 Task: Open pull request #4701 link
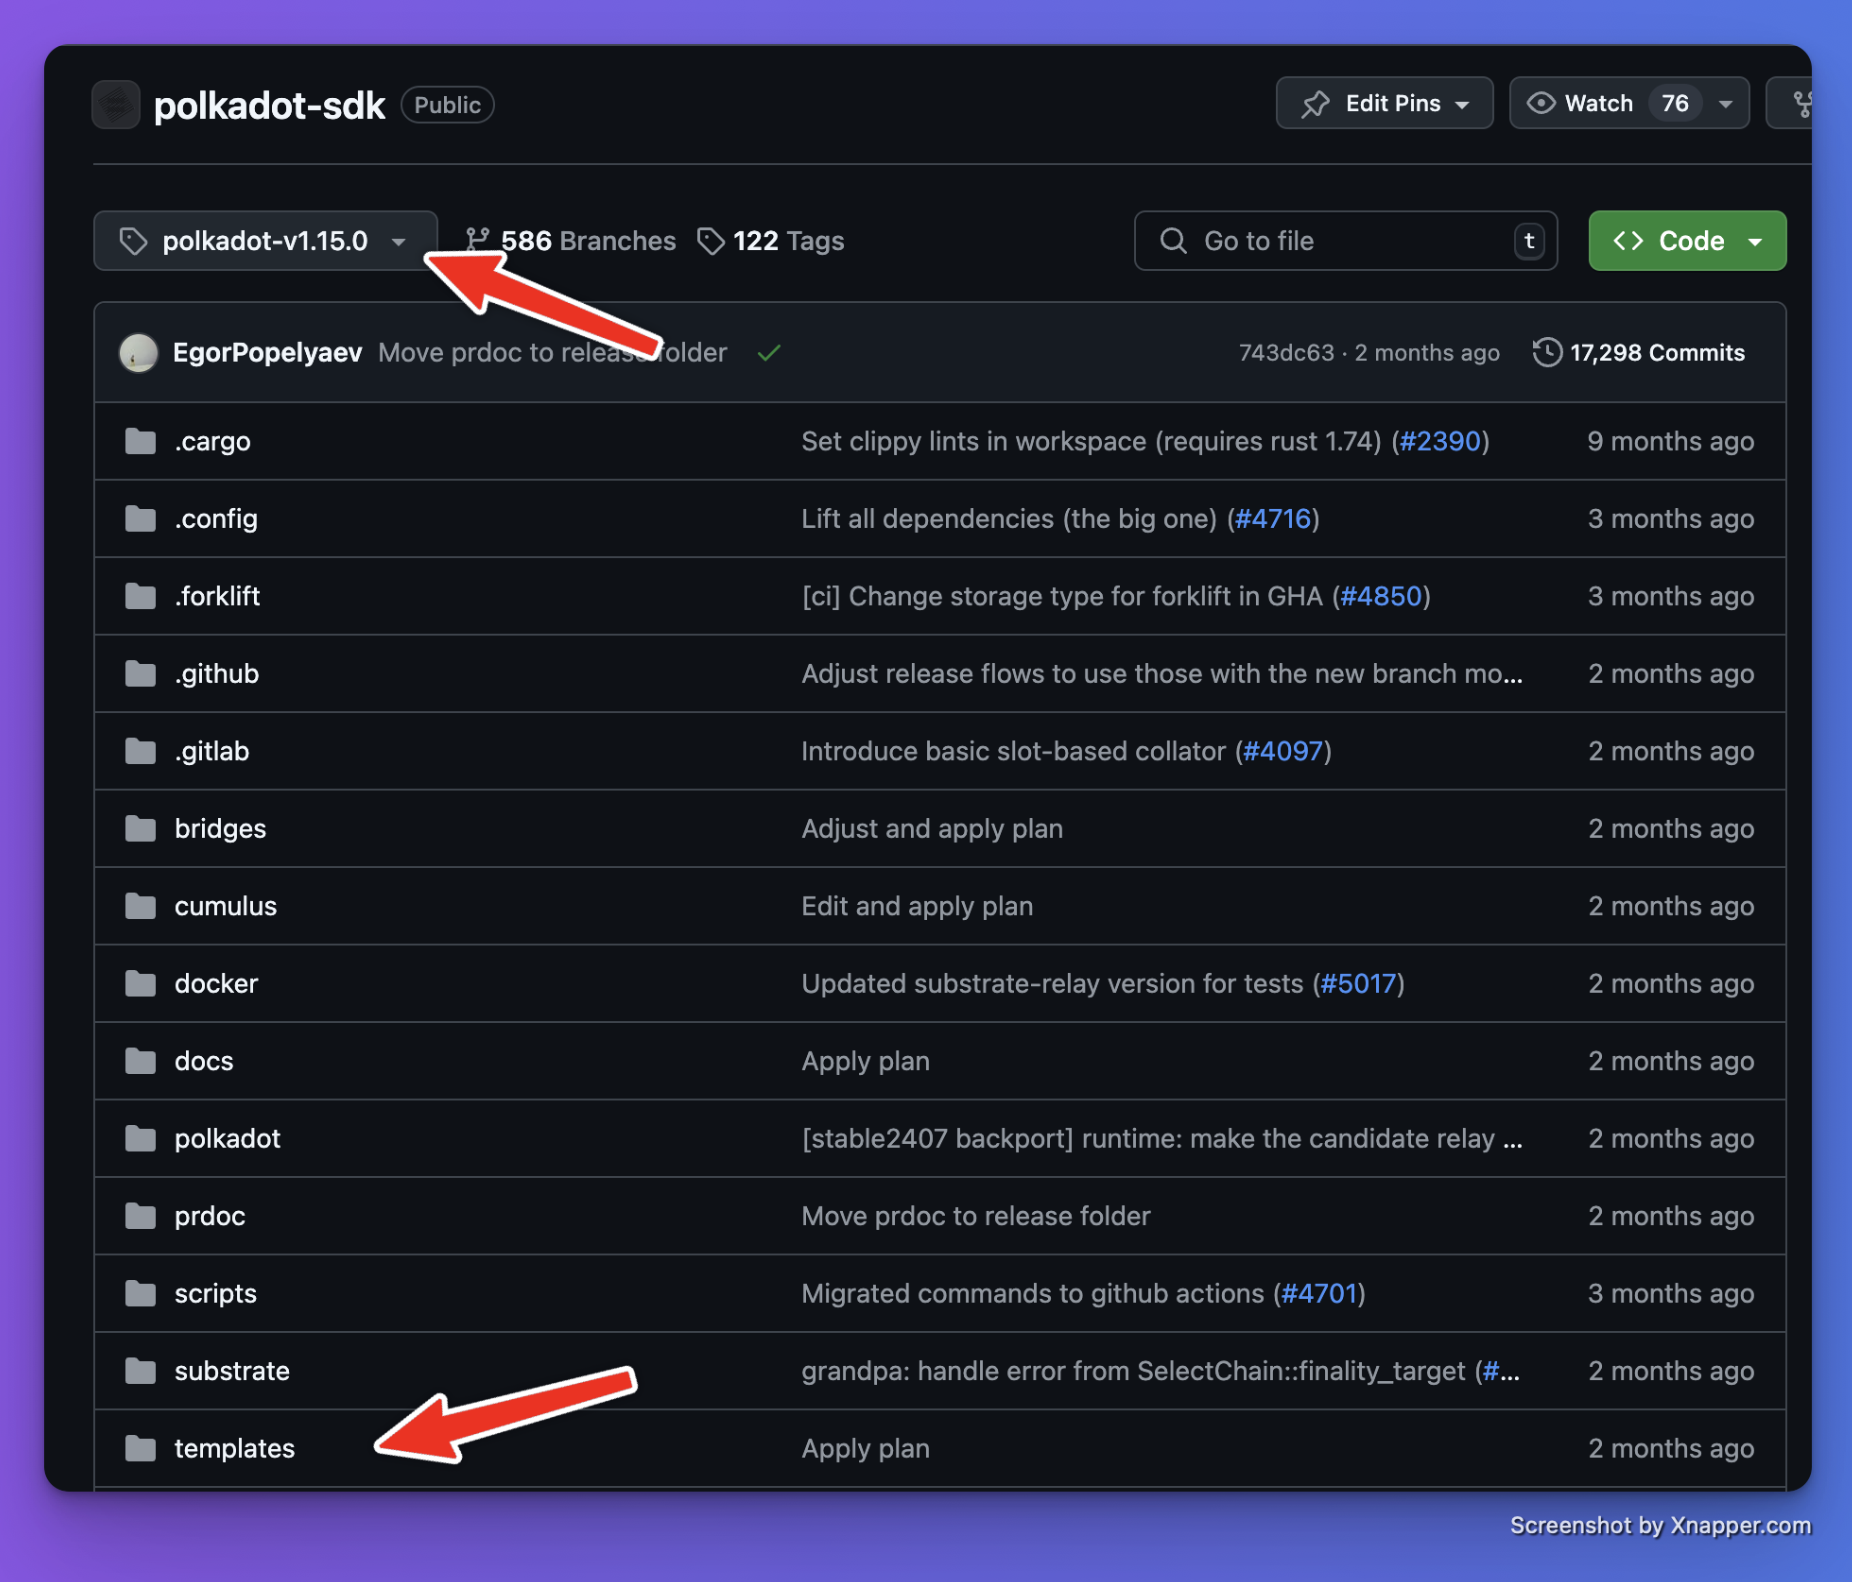[1319, 1294]
